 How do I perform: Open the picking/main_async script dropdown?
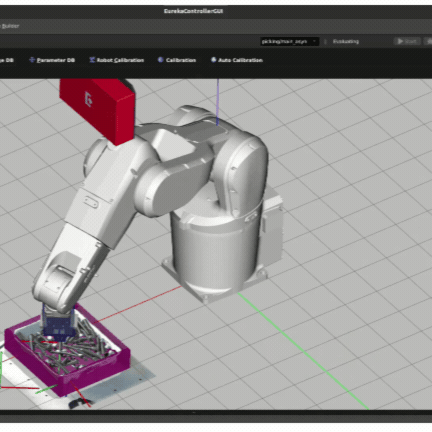click(289, 41)
